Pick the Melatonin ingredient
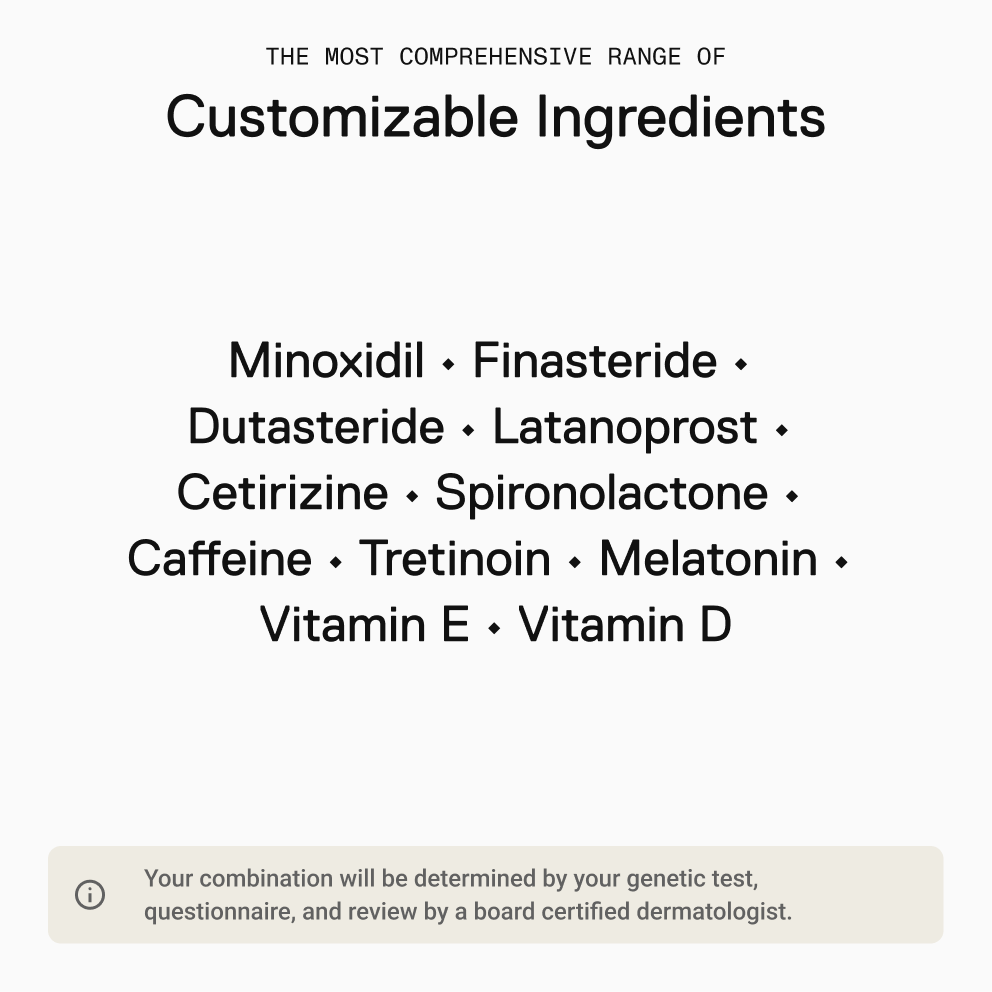This screenshot has height=992, width=992. [708, 559]
